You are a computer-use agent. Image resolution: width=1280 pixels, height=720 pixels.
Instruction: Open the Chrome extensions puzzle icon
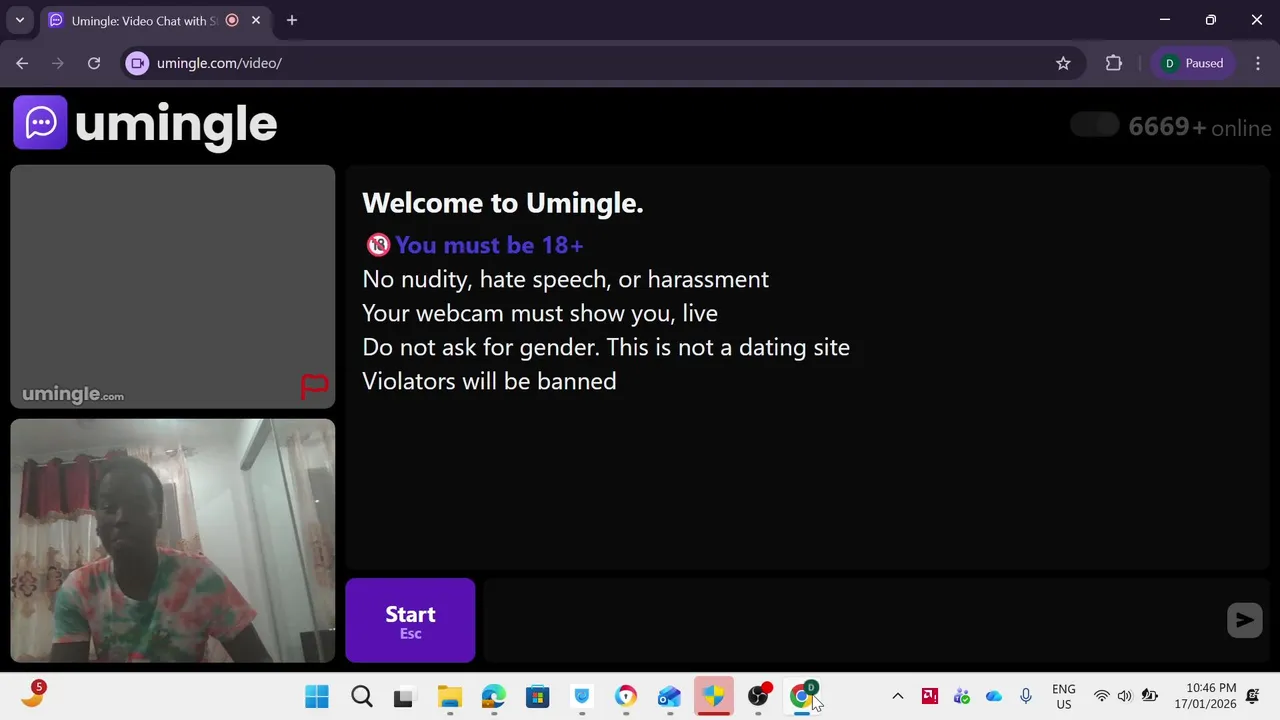1114,63
